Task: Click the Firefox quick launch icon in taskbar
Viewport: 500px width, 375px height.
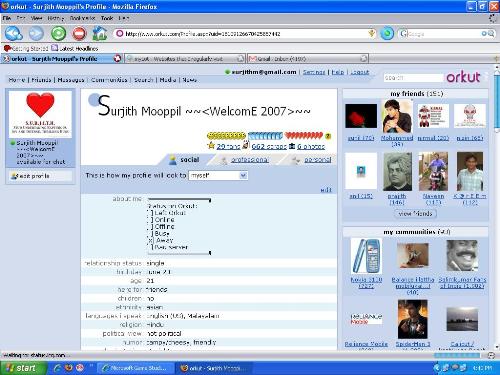Action: pyautogui.click(x=69, y=368)
